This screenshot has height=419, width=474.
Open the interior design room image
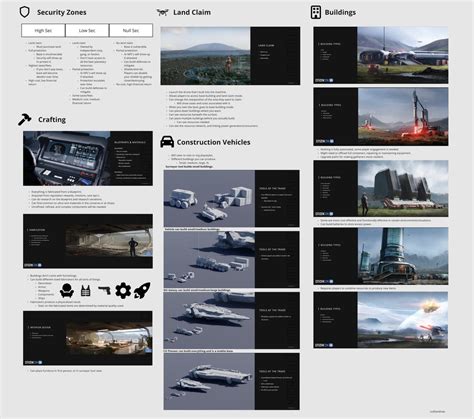coord(109,338)
